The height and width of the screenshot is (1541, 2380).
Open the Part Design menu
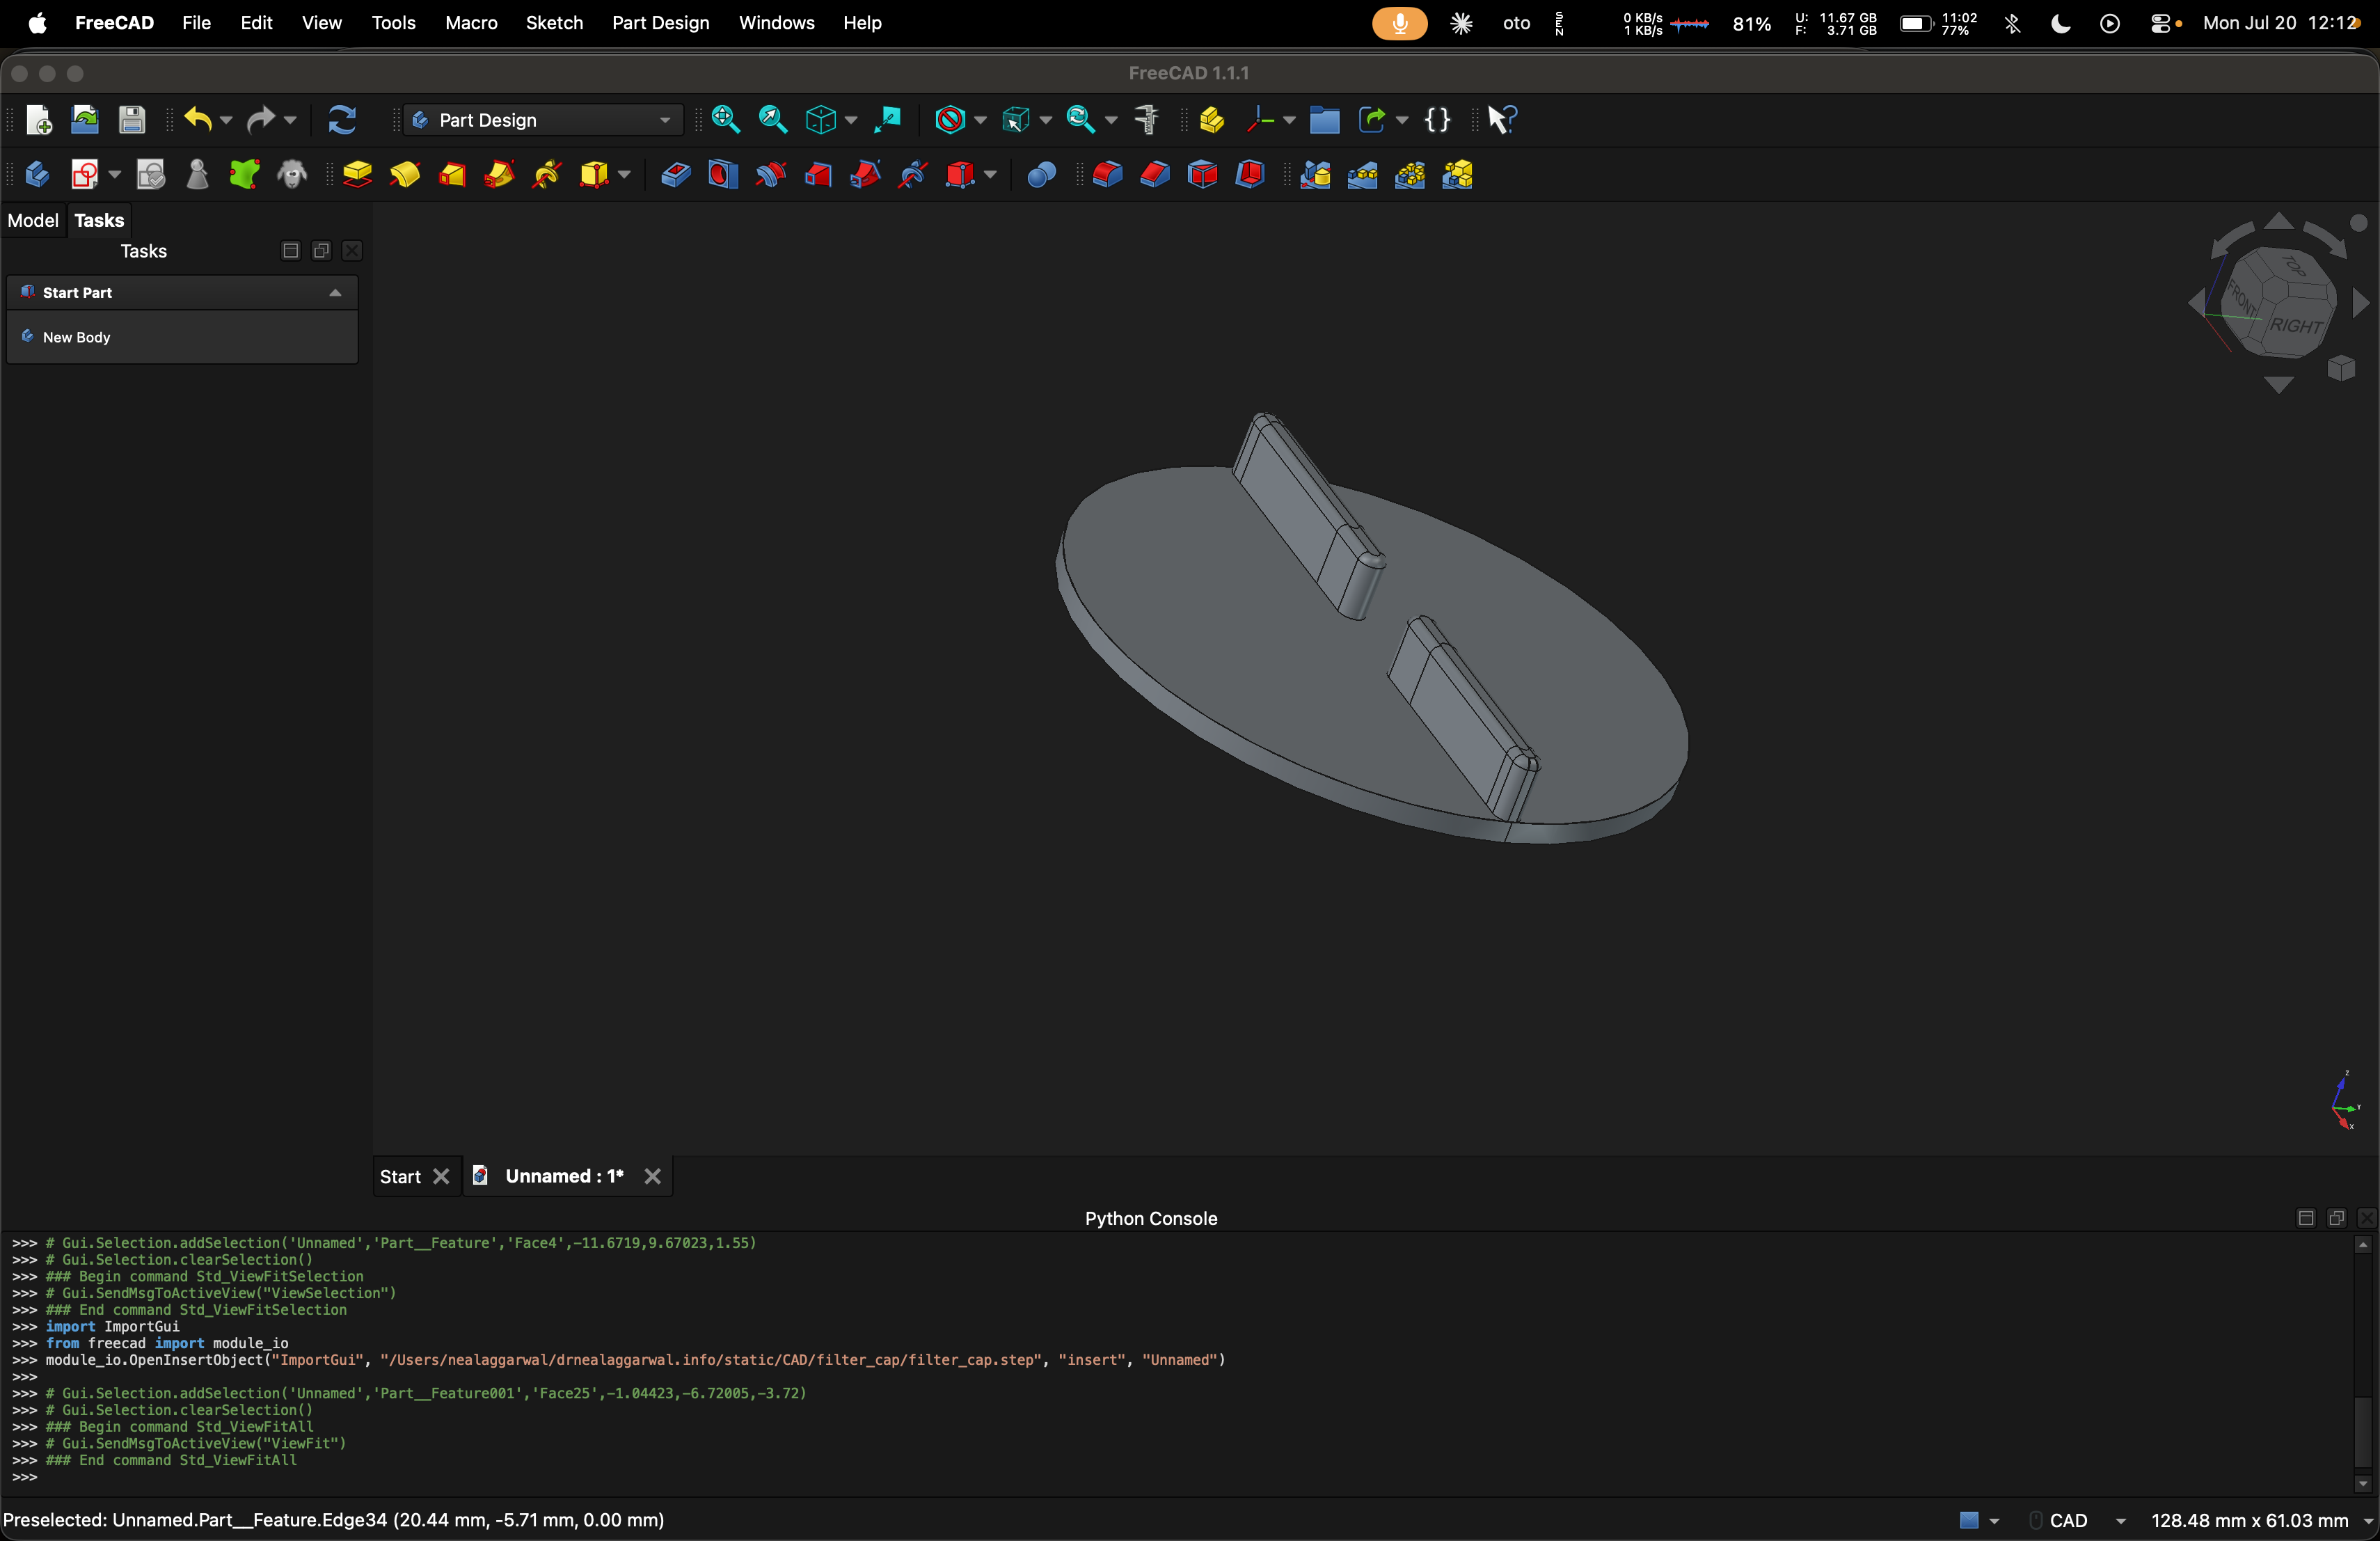(x=660, y=23)
